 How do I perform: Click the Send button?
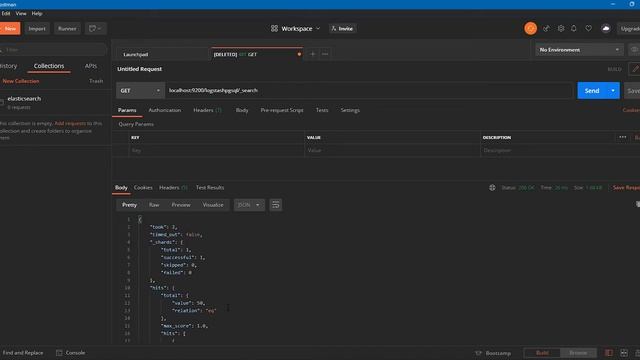click(x=592, y=91)
